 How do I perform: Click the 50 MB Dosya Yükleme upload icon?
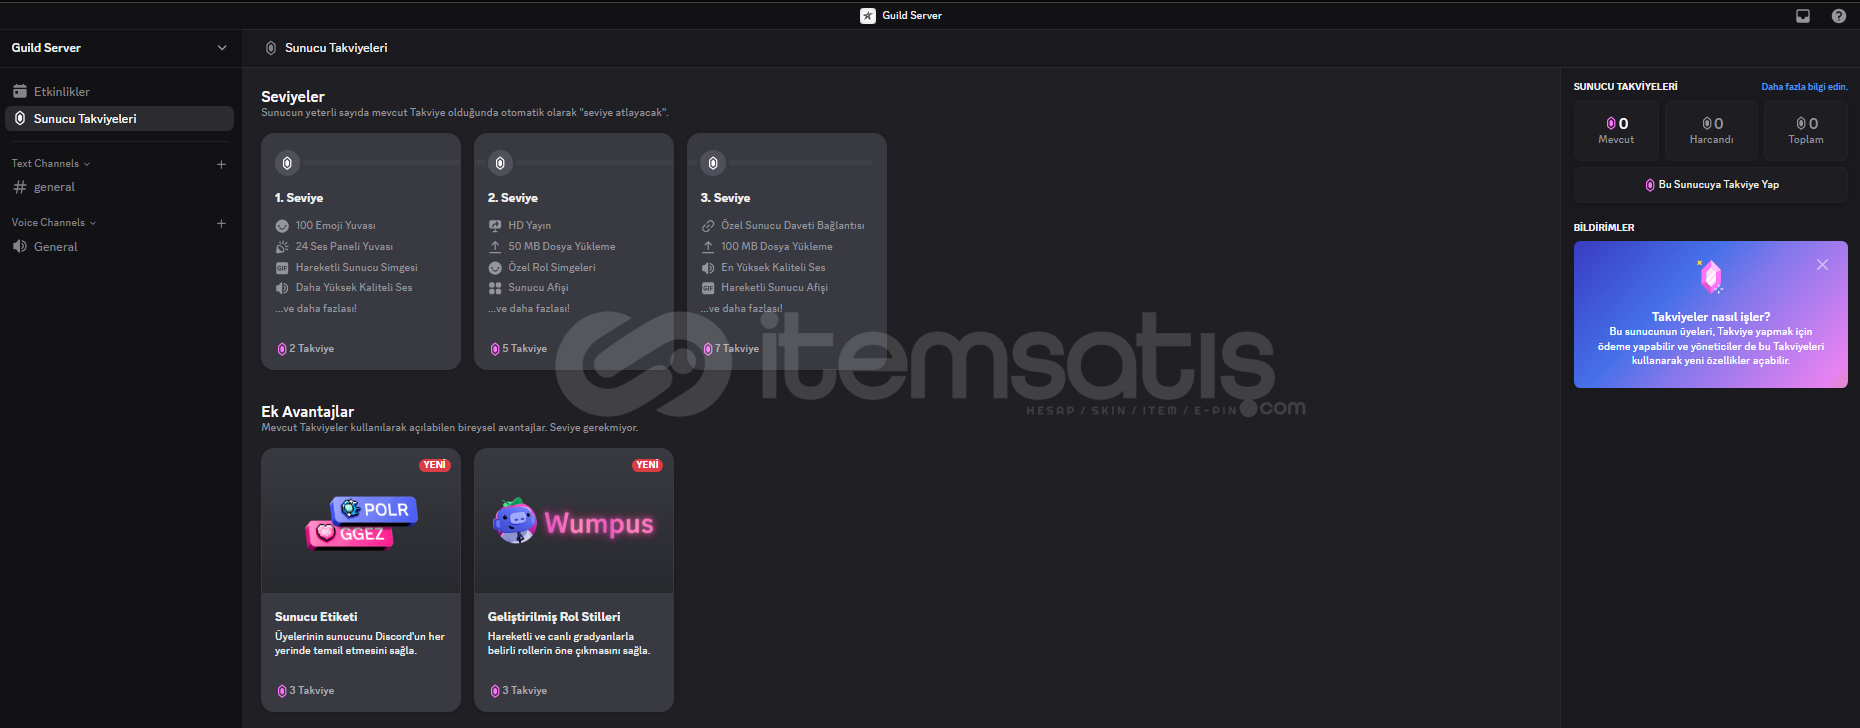[x=495, y=246]
